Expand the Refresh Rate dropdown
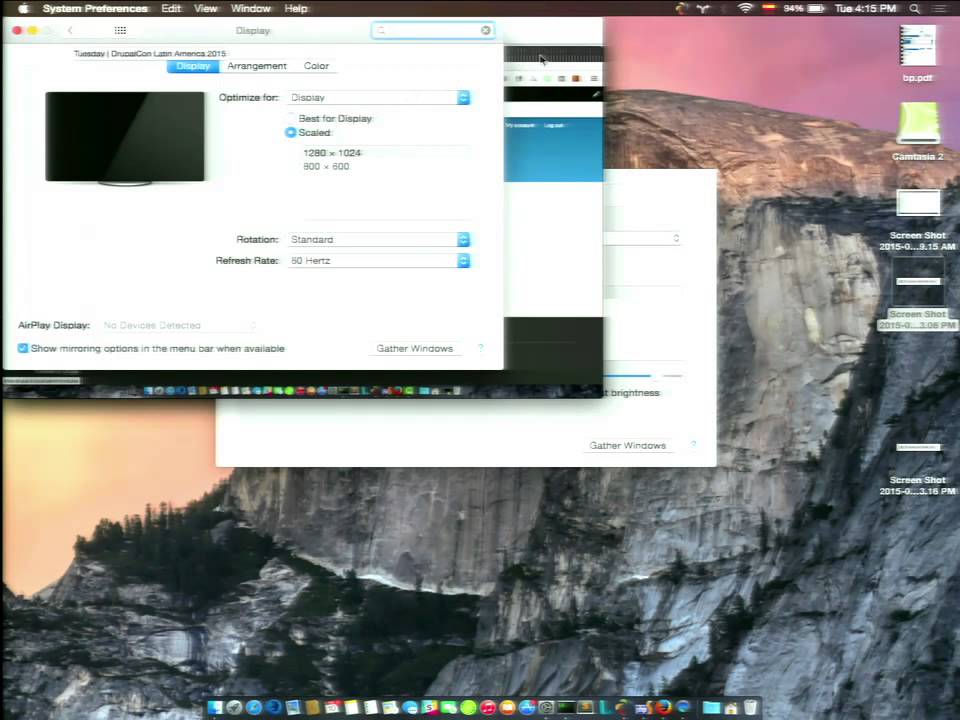 click(379, 260)
